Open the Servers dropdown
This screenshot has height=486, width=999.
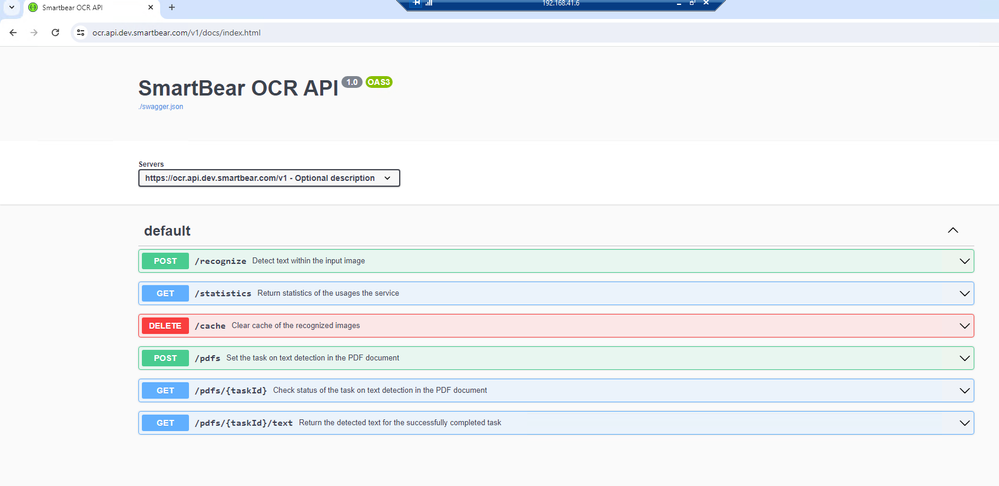[269, 178]
